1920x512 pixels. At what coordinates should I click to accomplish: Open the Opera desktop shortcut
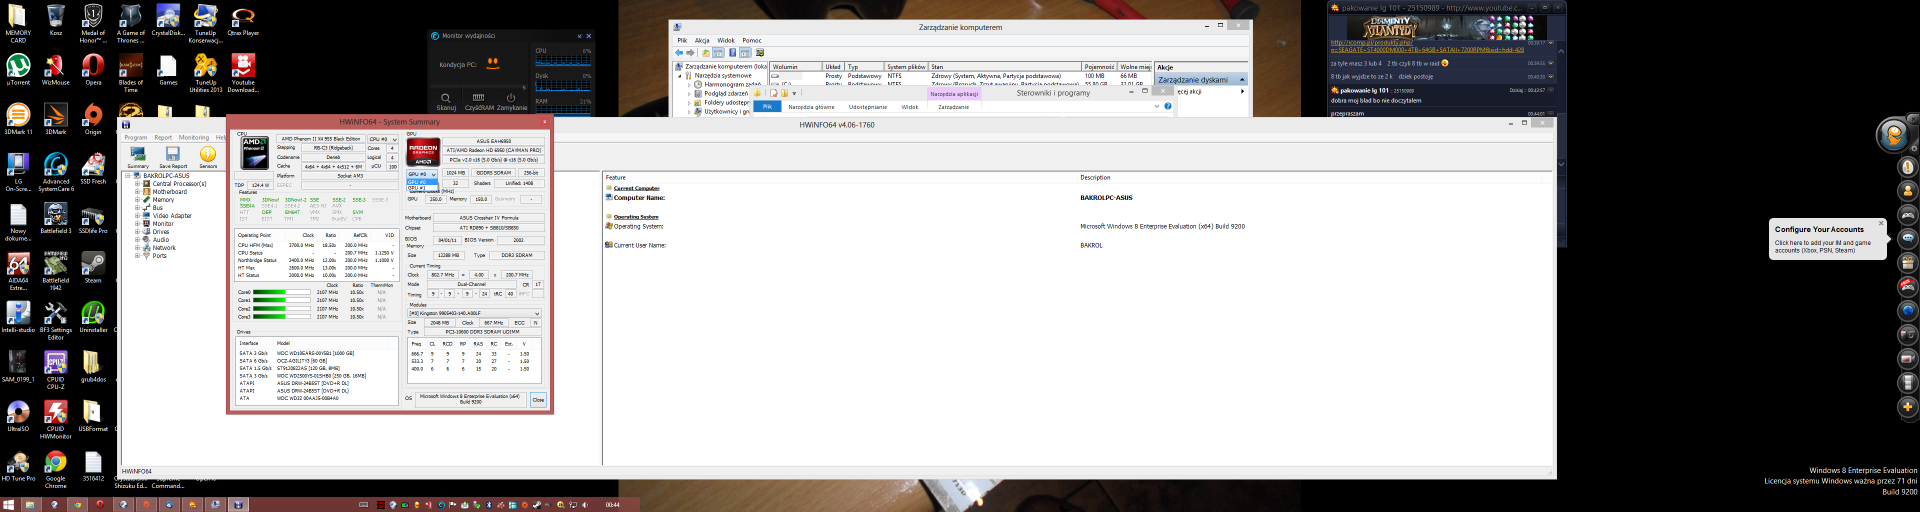92,70
